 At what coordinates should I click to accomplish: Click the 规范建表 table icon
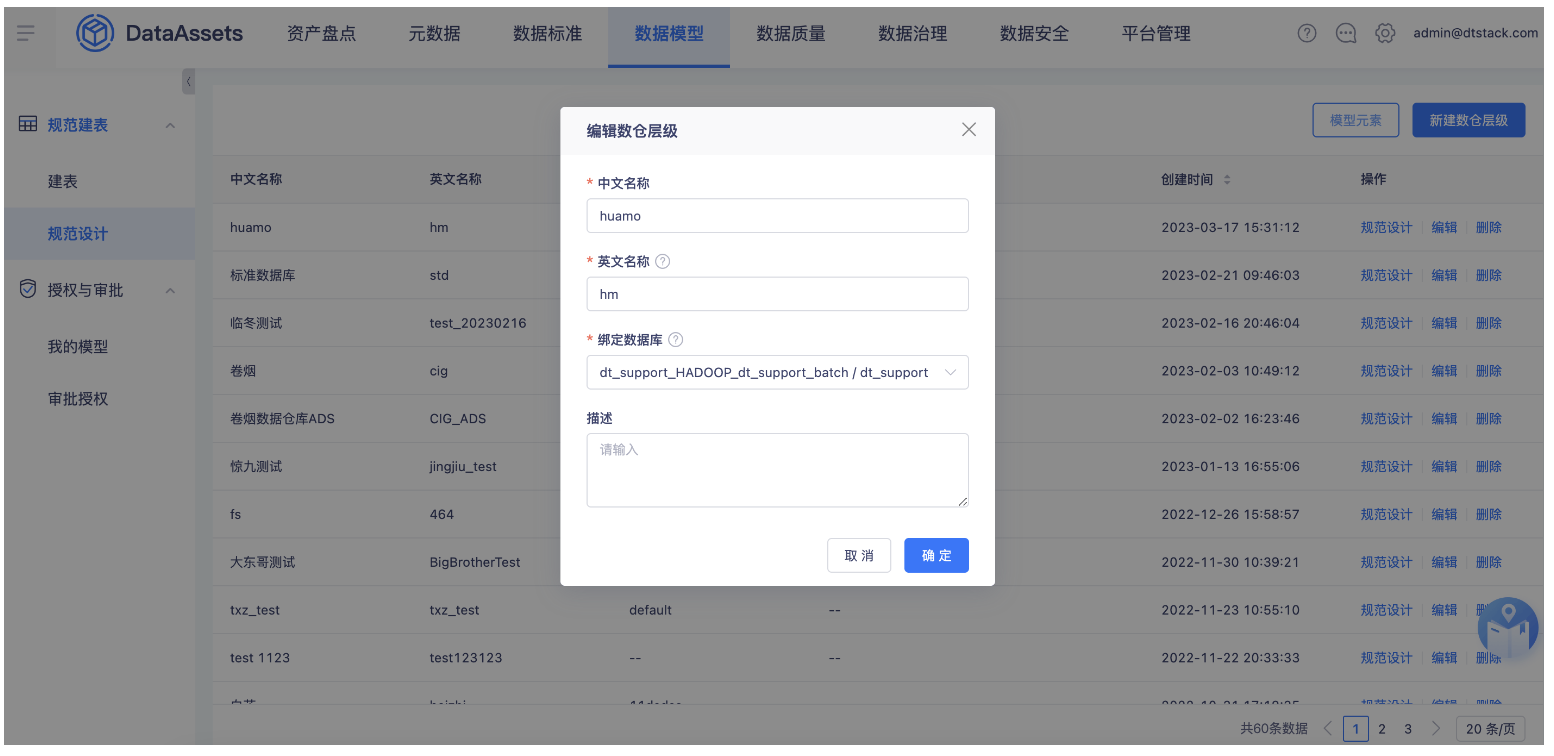click(x=28, y=125)
